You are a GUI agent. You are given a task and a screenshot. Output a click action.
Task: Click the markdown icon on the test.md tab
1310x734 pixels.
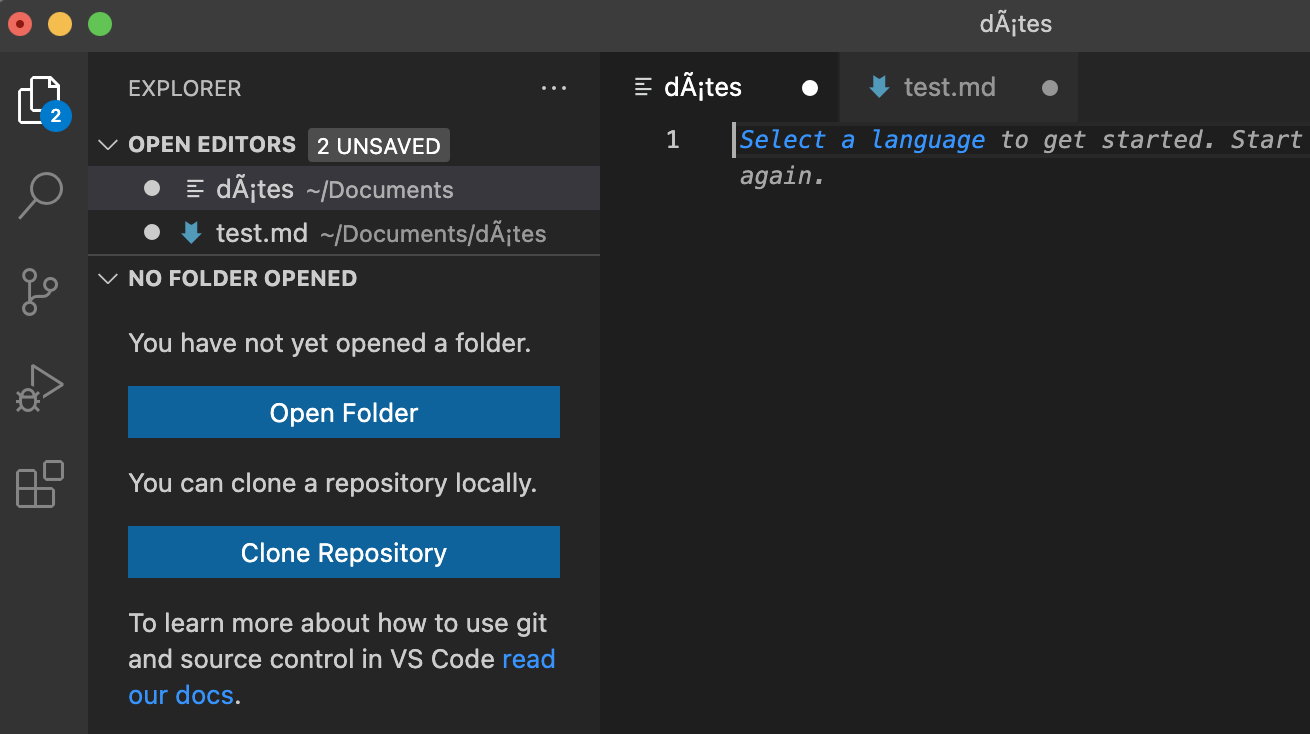point(878,87)
